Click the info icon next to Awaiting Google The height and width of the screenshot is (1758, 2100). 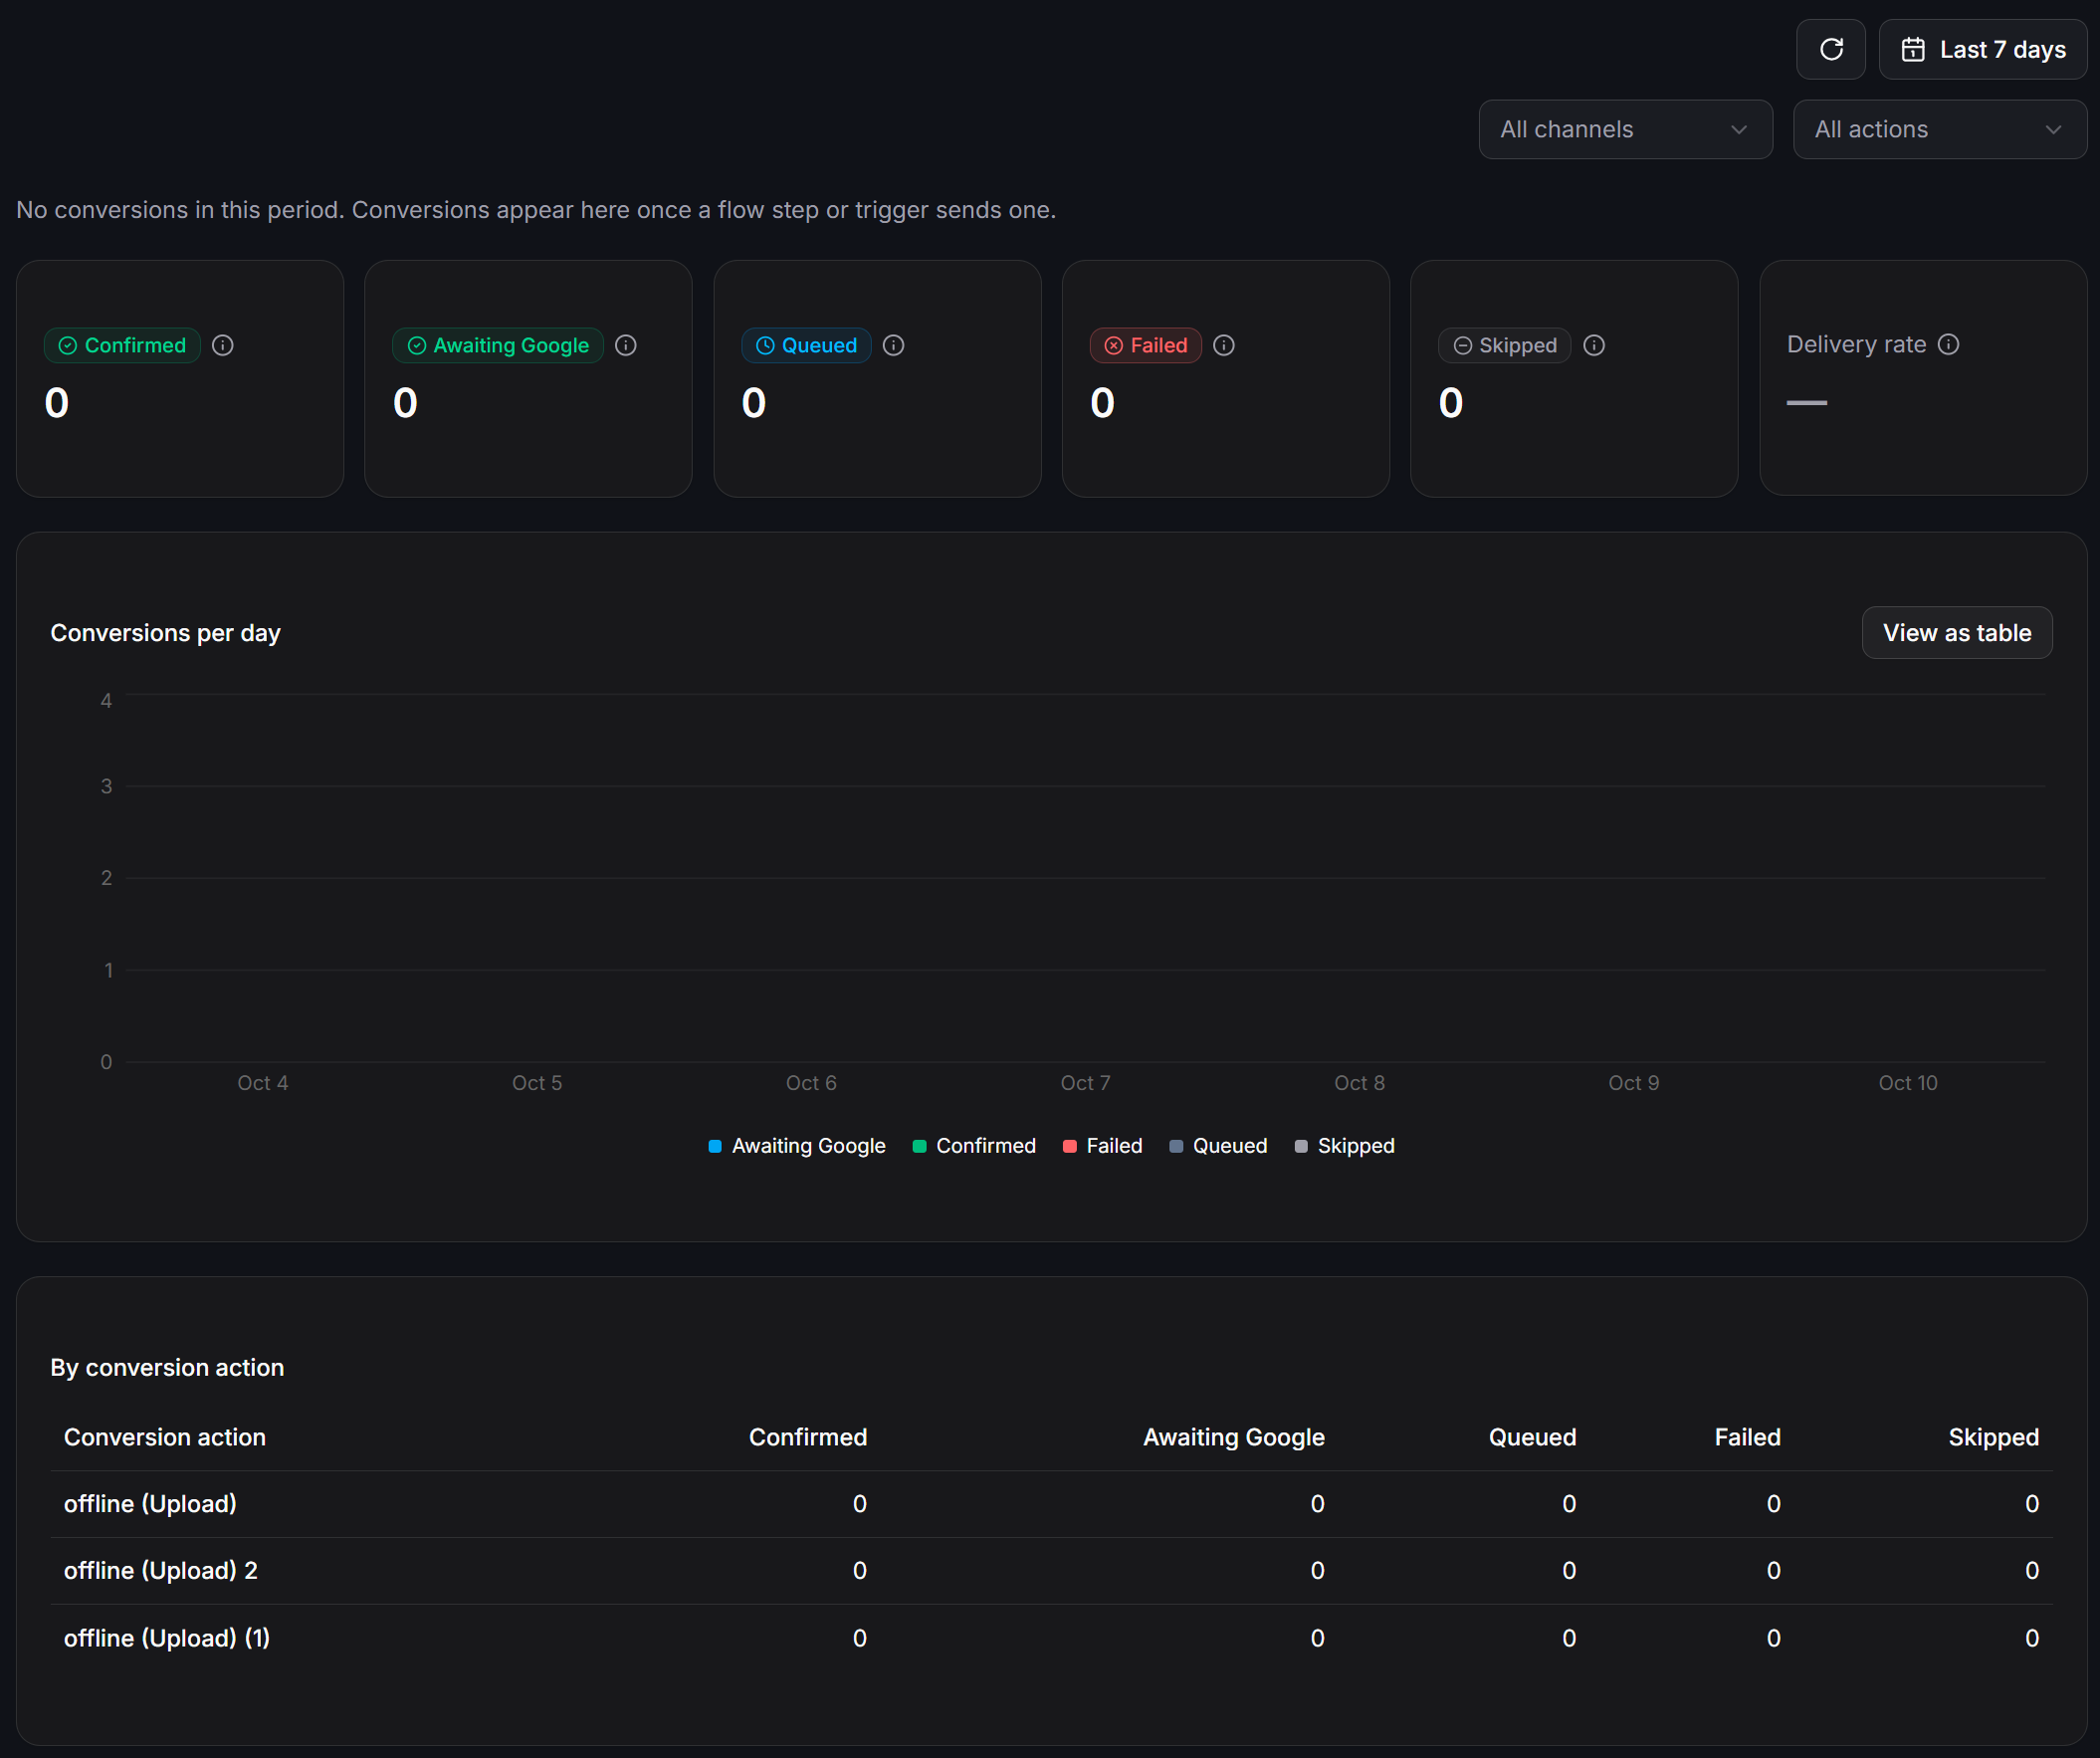click(x=626, y=345)
